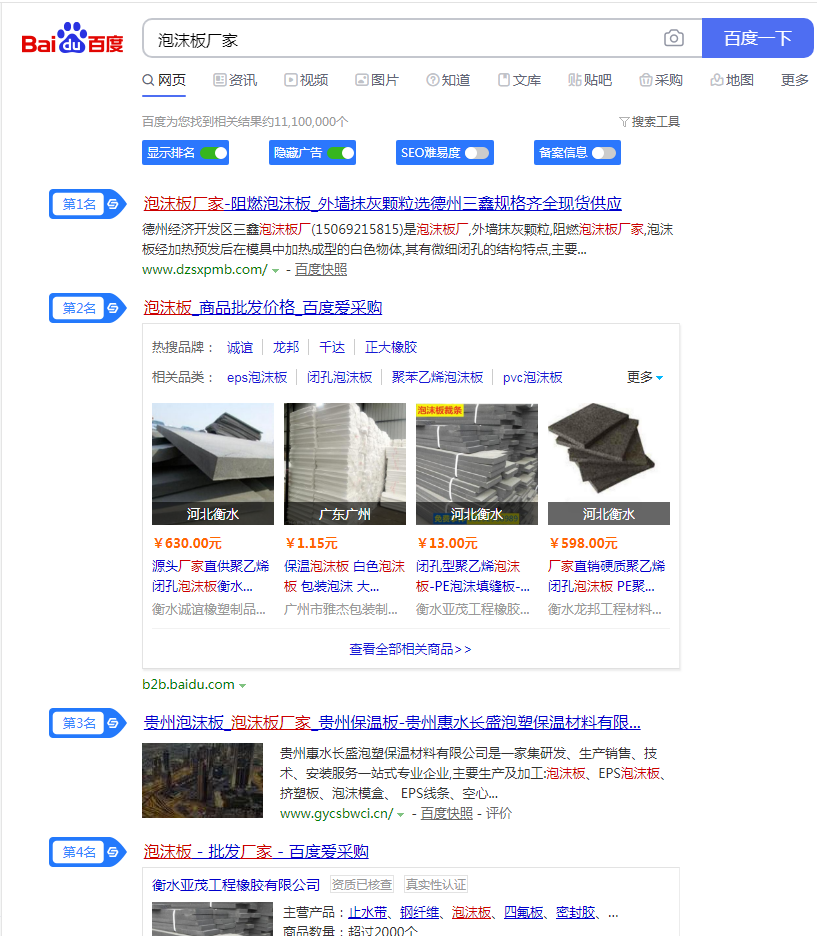Click the 搜索工具 filter icon
Viewport: 817px width, 936px height.
(624, 122)
